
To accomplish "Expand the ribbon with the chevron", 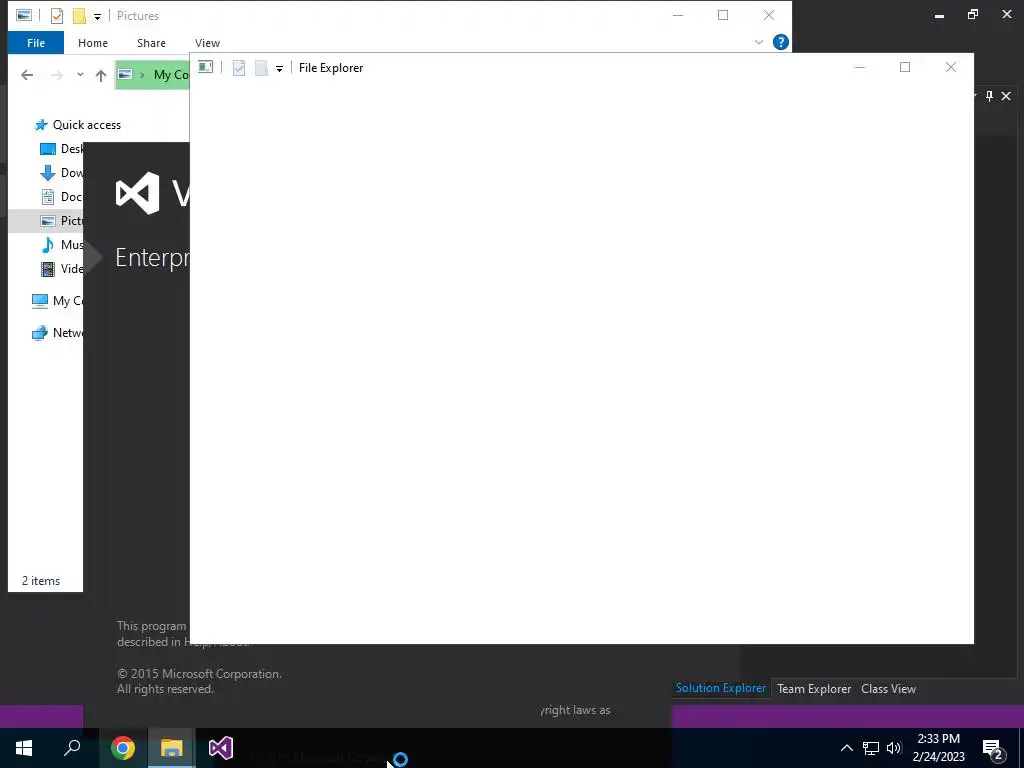I will pos(759,42).
